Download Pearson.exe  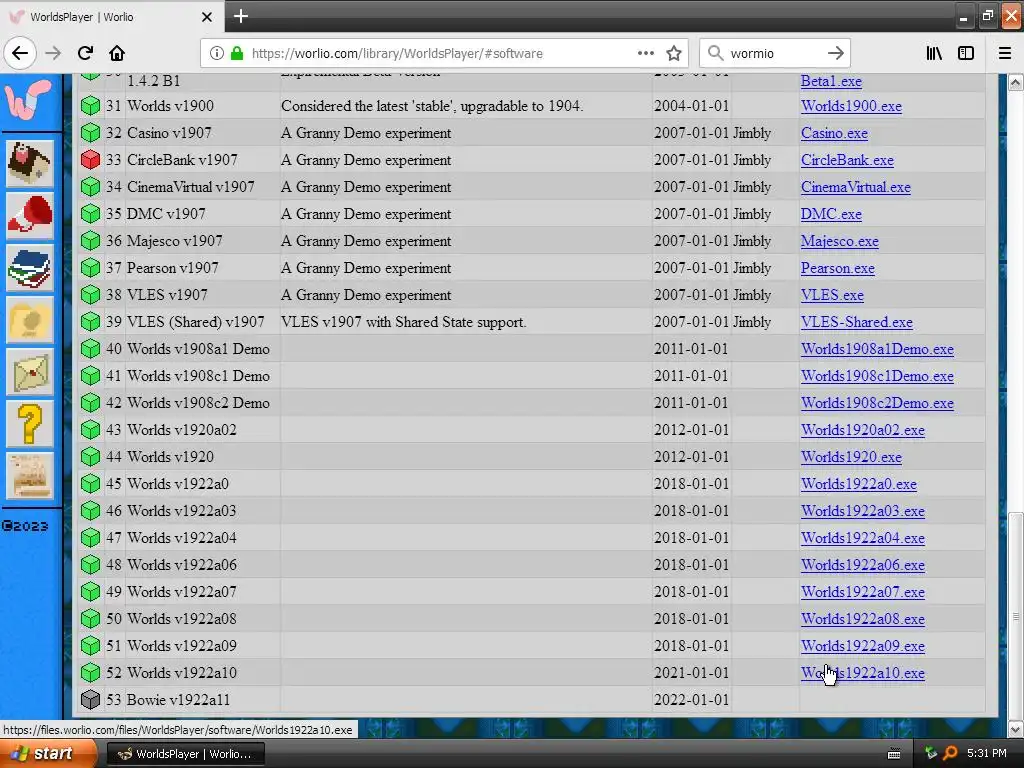click(837, 268)
